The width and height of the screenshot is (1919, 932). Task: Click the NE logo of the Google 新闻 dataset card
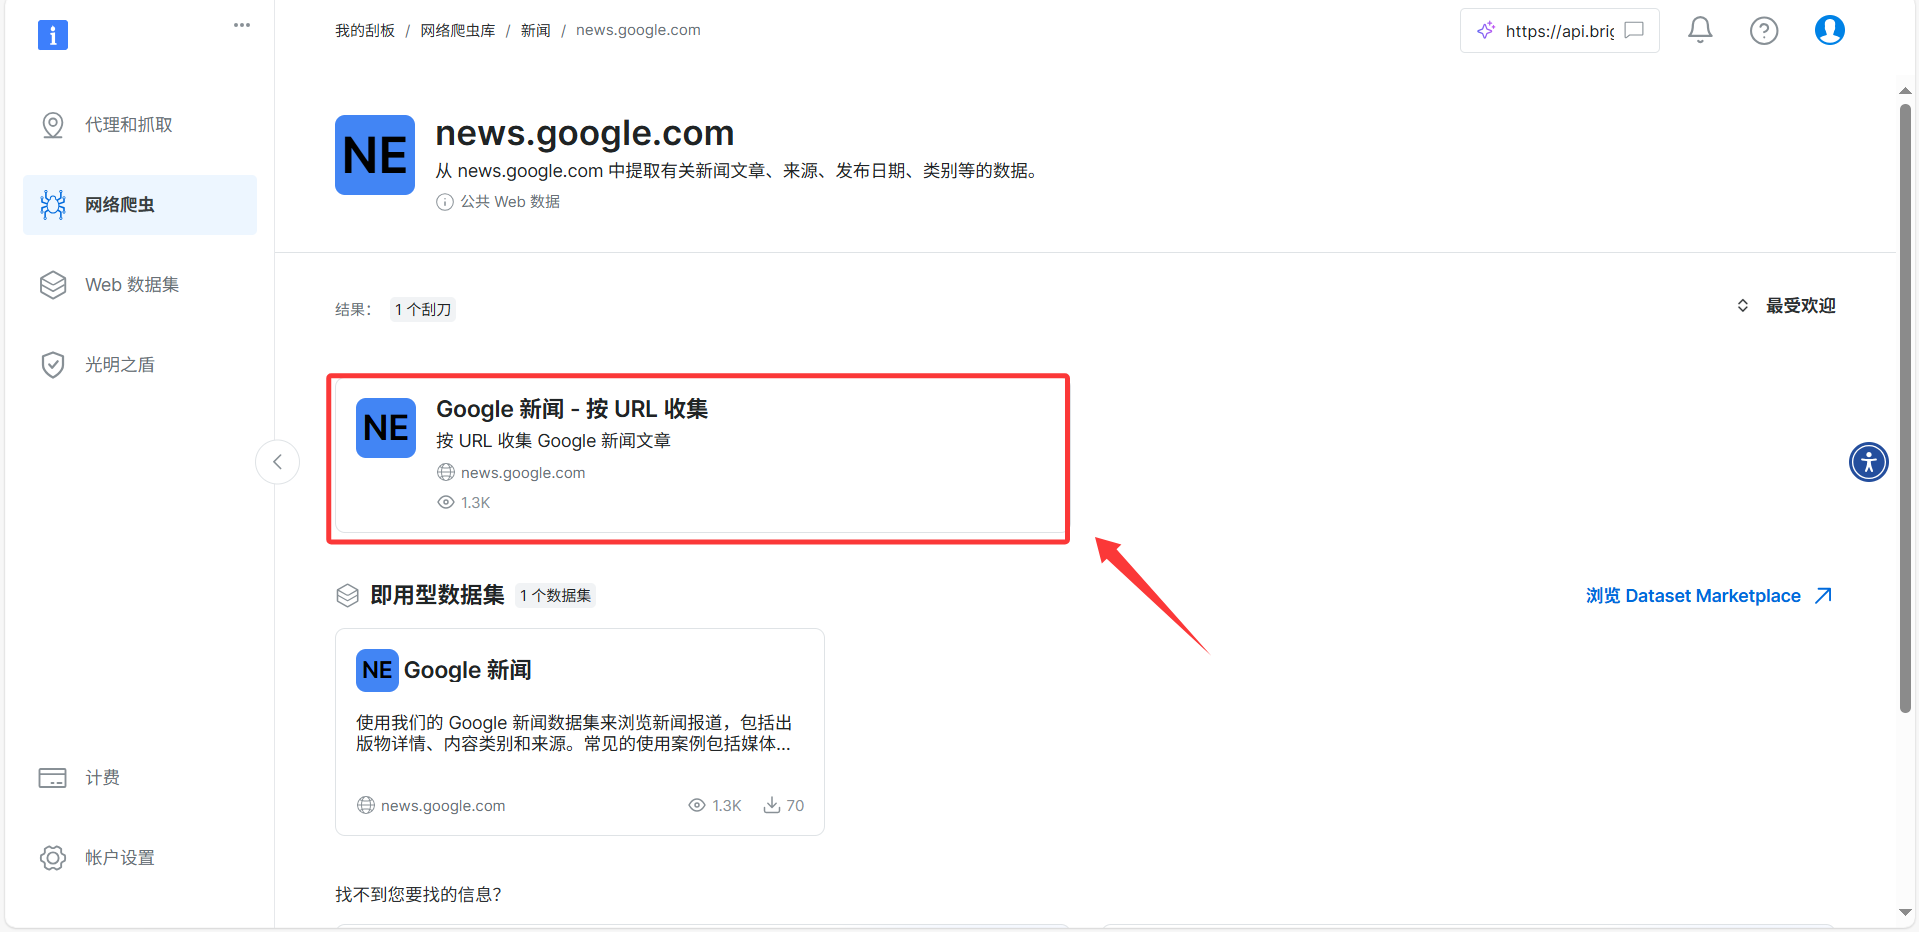[x=377, y=670]
